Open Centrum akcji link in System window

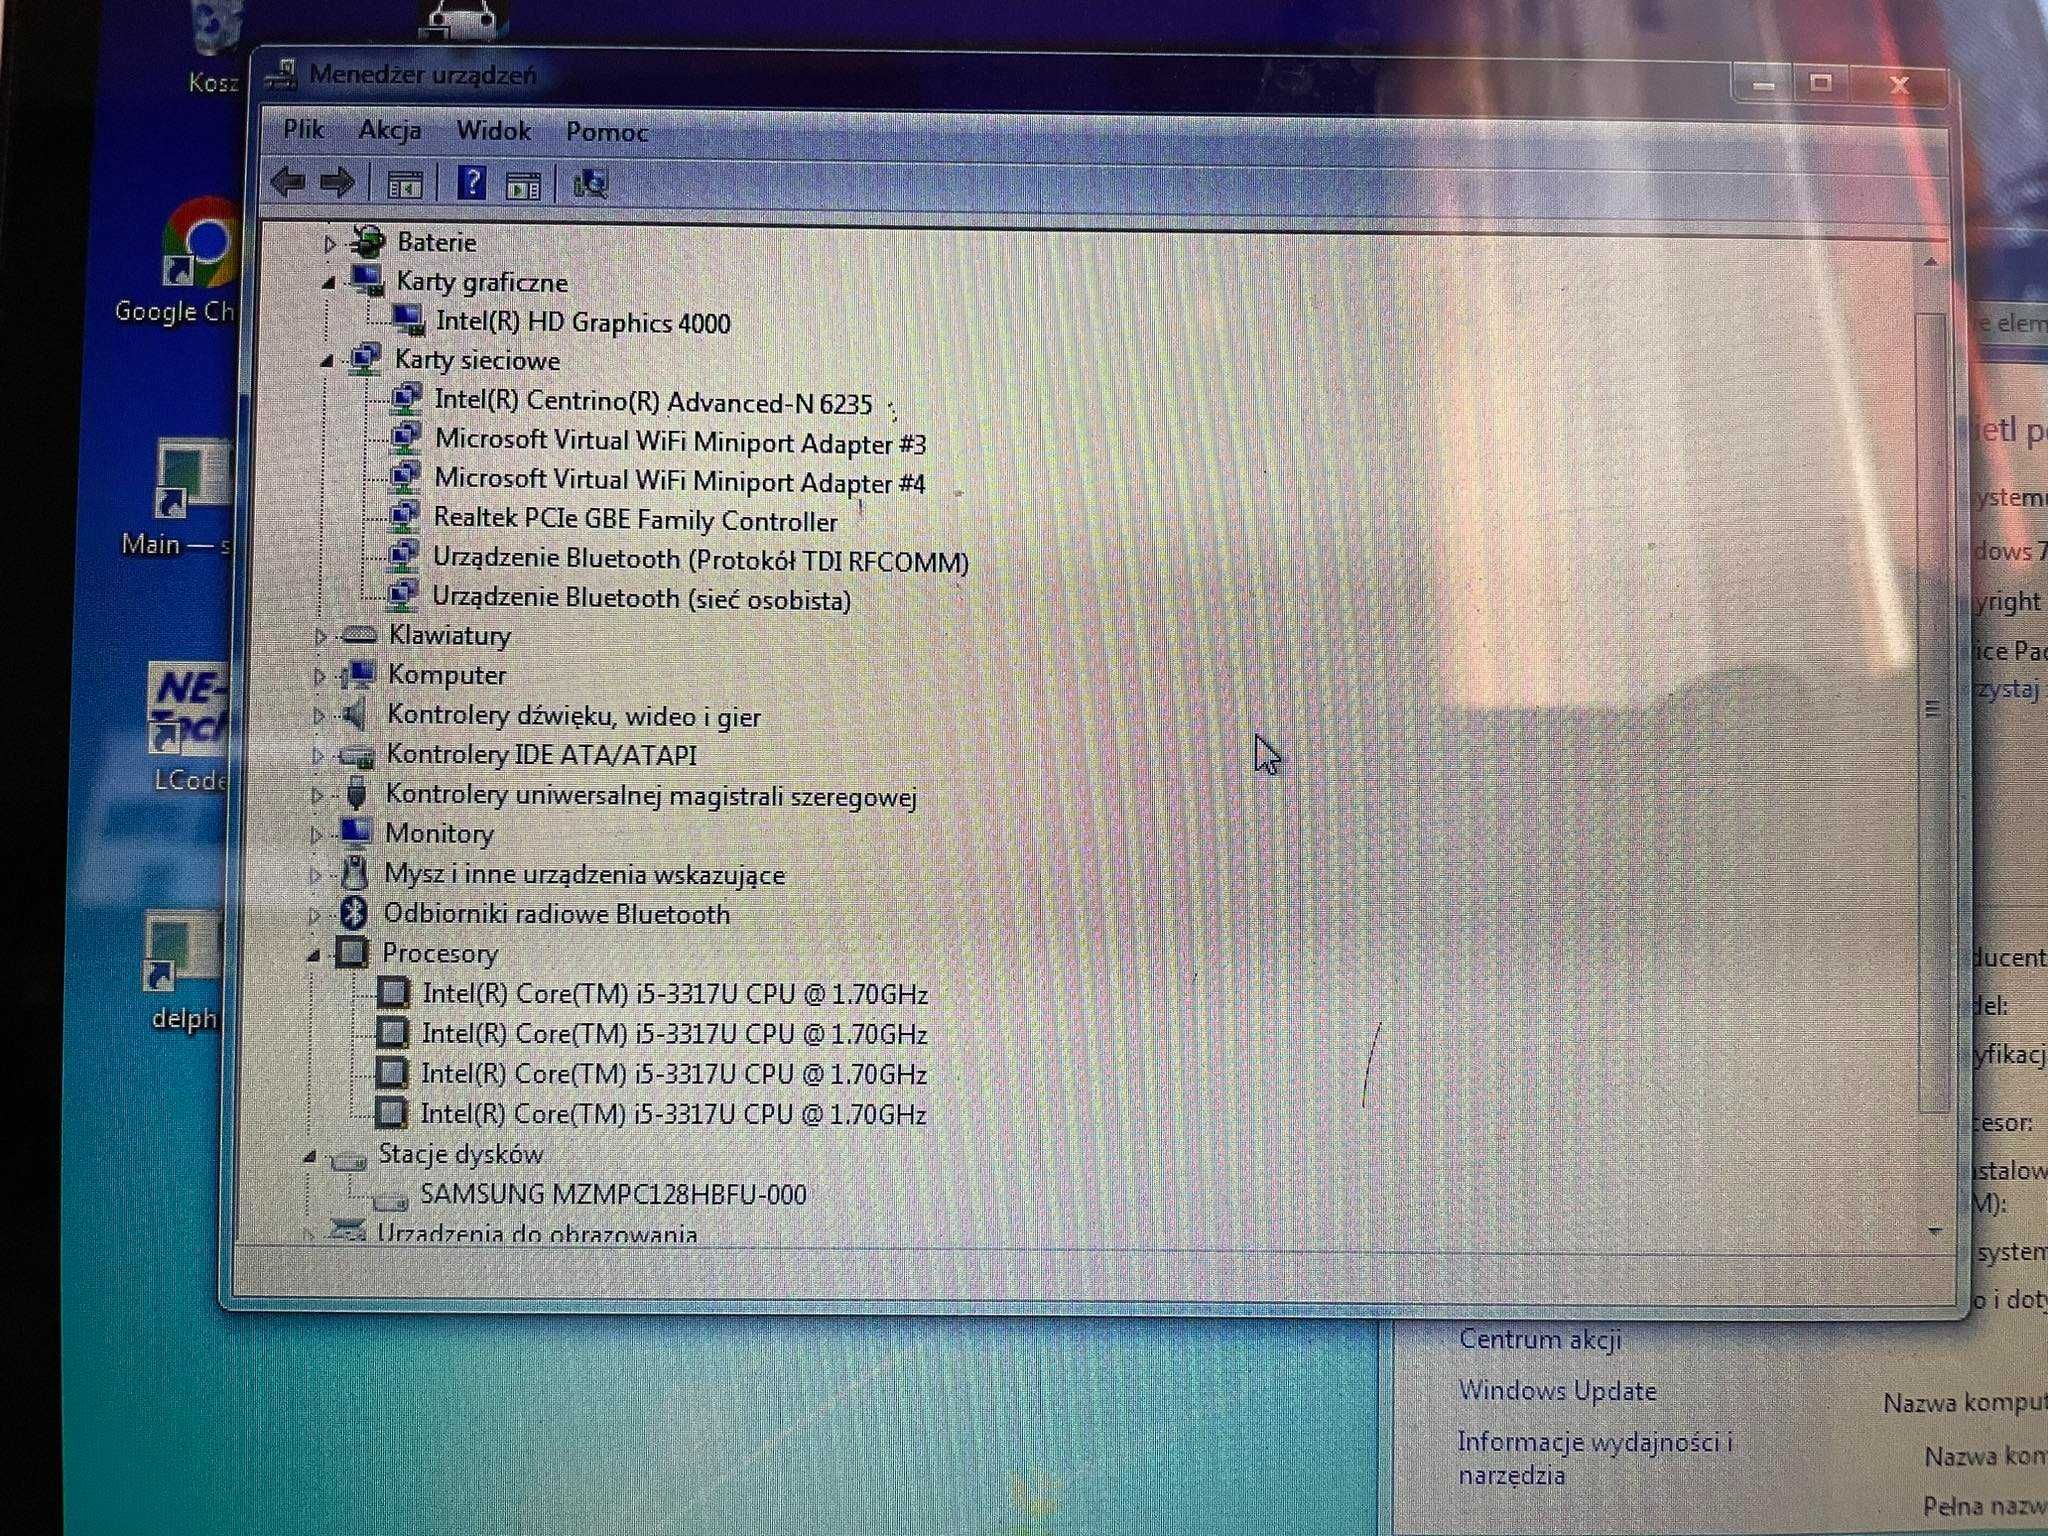(1540, 1339)
